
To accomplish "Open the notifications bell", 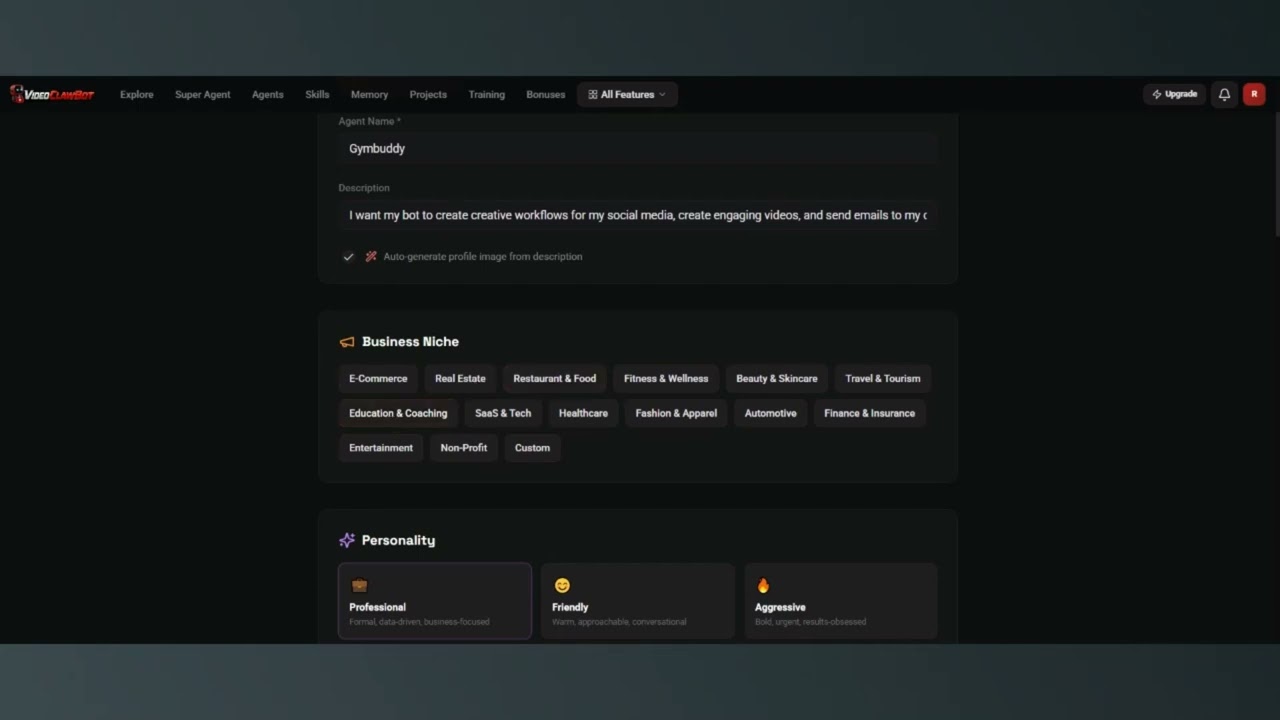I will coord(1224,94).
